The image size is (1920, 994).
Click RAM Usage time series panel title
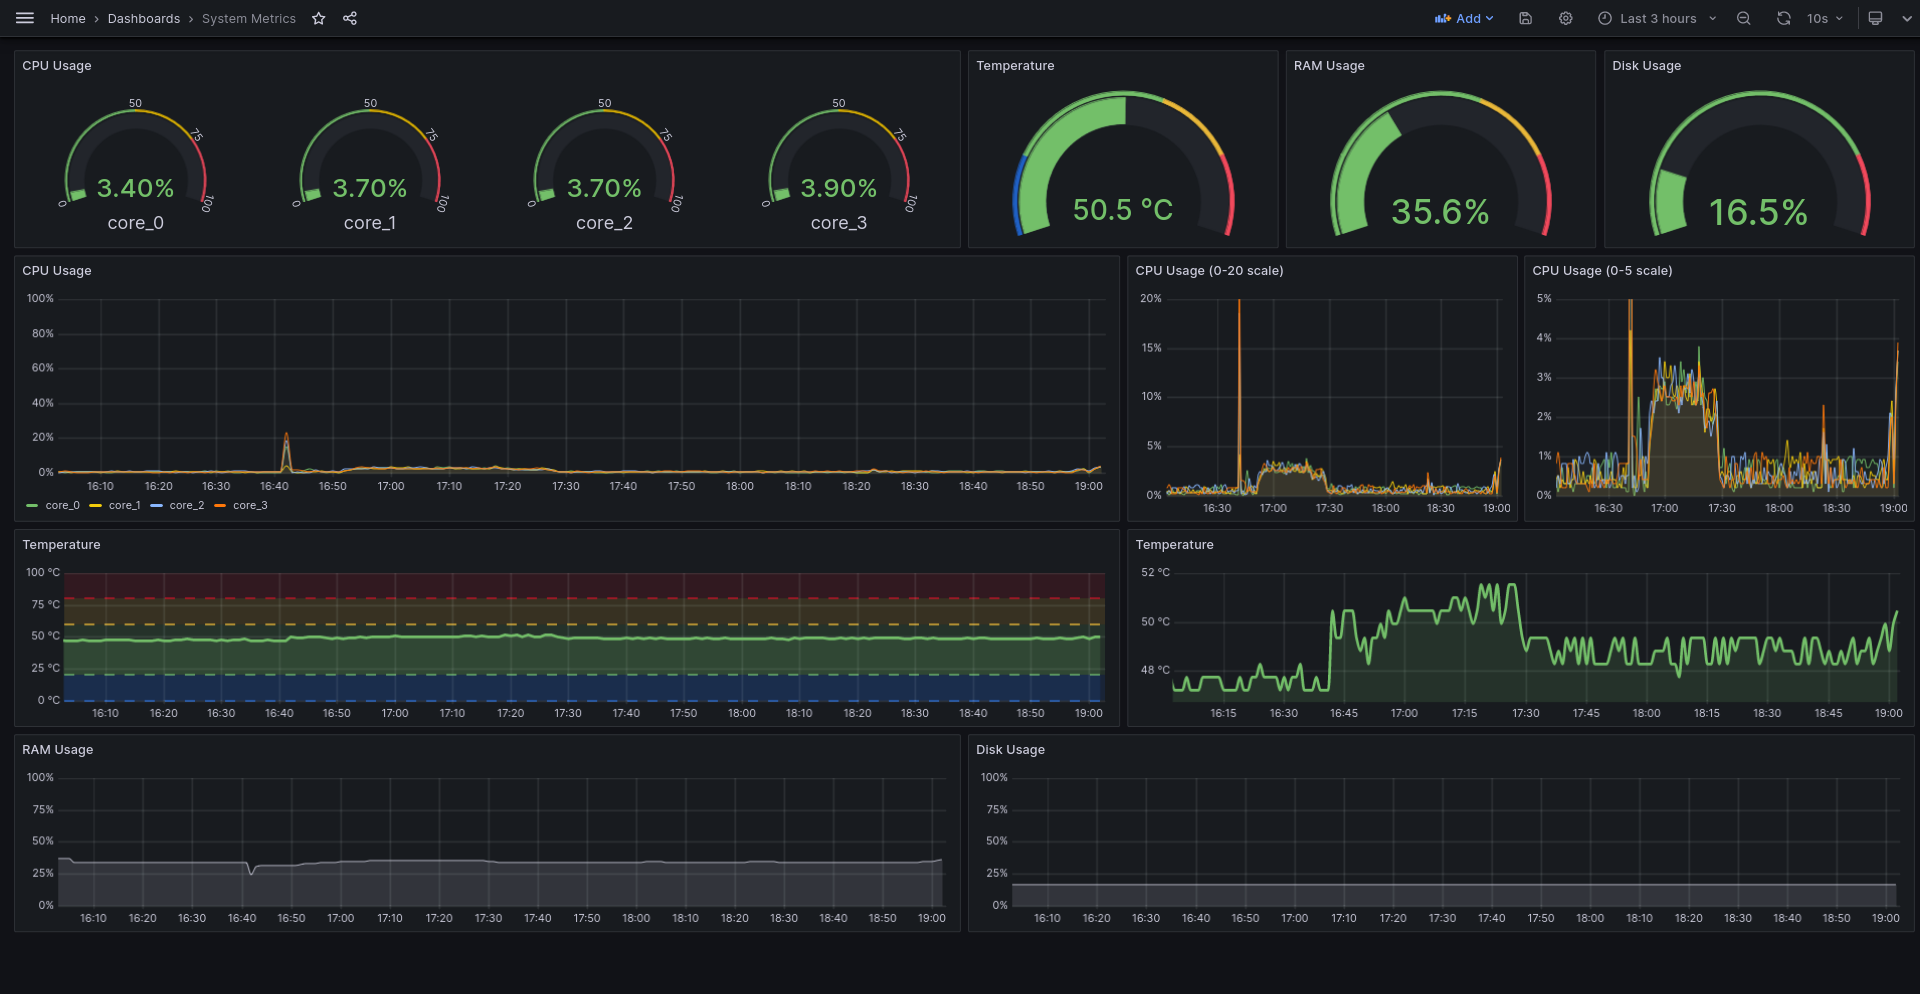pos(58,749)
